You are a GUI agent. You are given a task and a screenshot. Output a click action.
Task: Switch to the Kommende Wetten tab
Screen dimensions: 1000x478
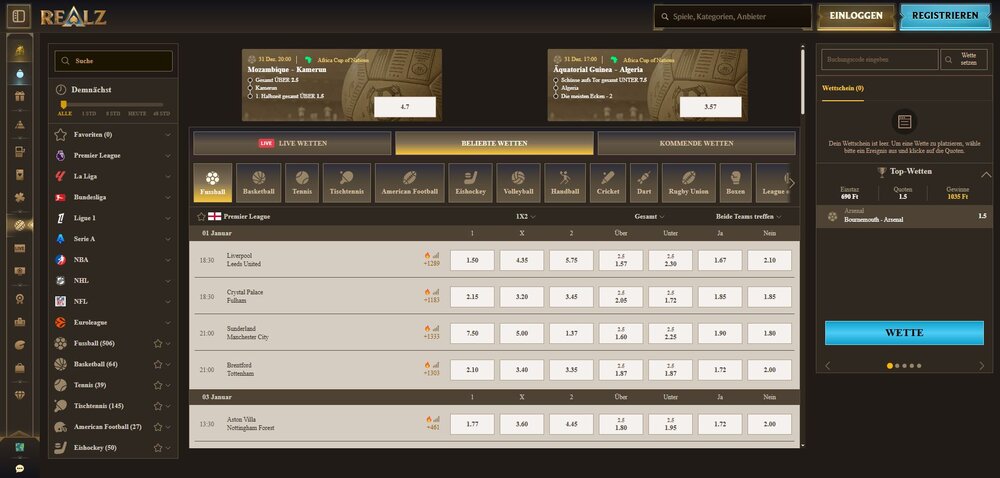click(696, 143)
